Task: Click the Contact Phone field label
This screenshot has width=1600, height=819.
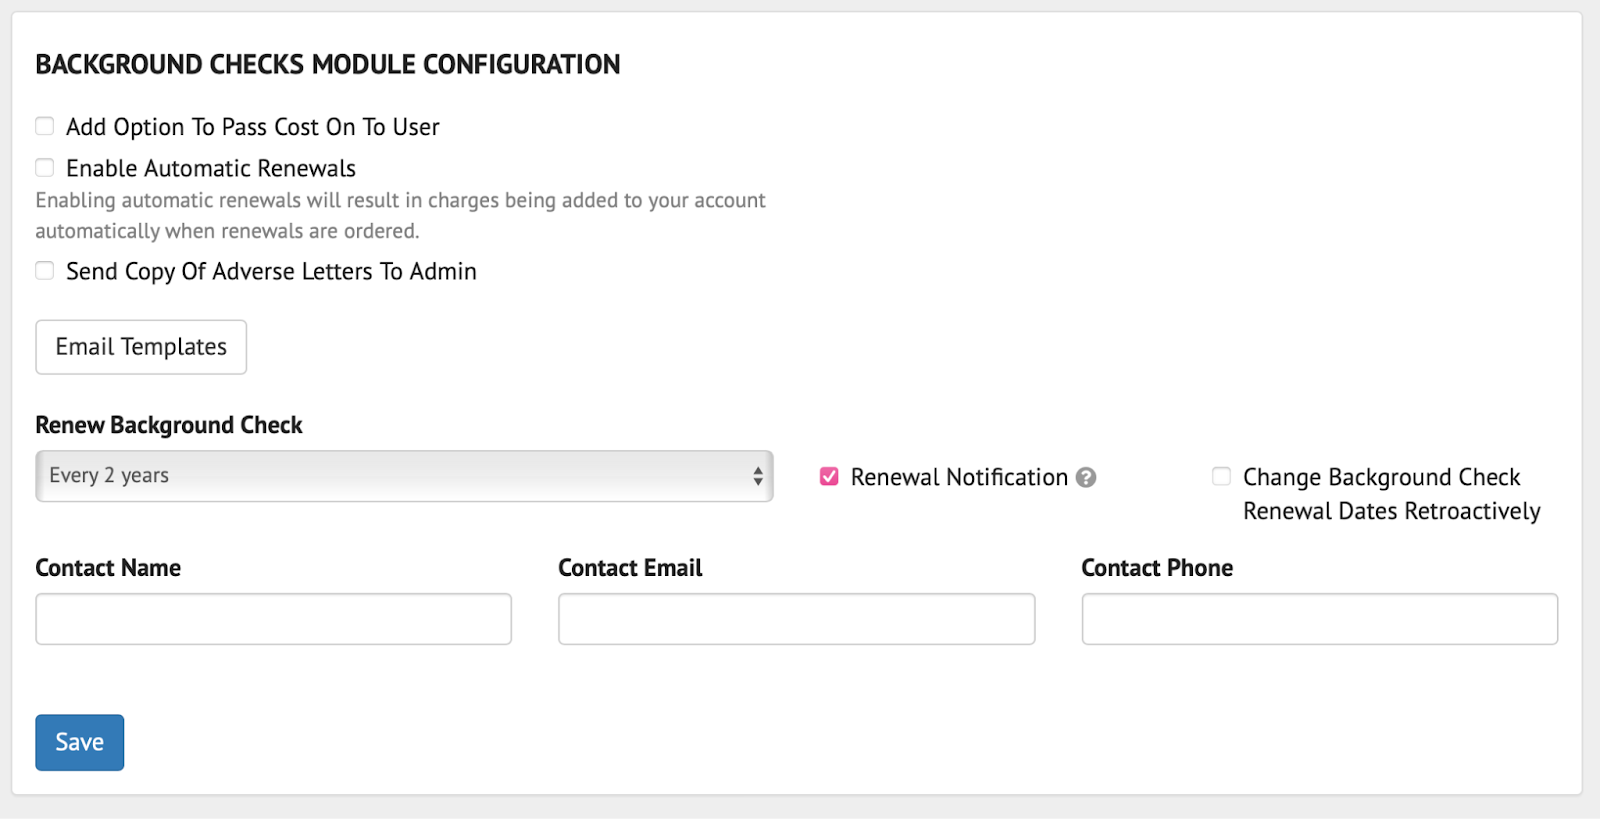Action: (x=1157, y=568)
